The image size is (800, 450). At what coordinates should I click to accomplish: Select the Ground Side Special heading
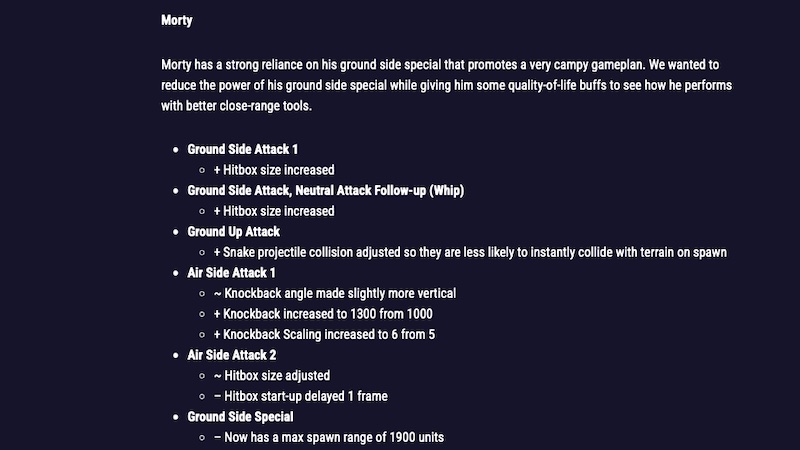pos(240,416)
